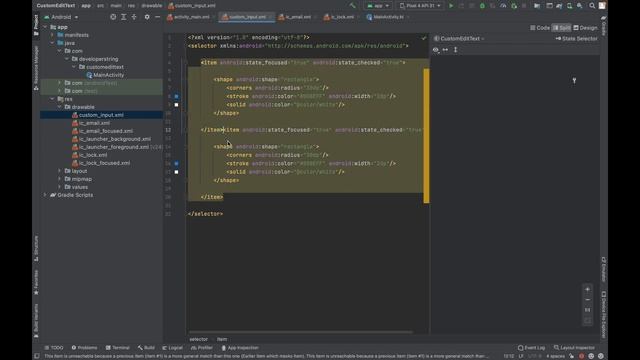This screenshot has width=640, height=360.
Task: Open the Favorites tool window
Action: coord(36,282)
